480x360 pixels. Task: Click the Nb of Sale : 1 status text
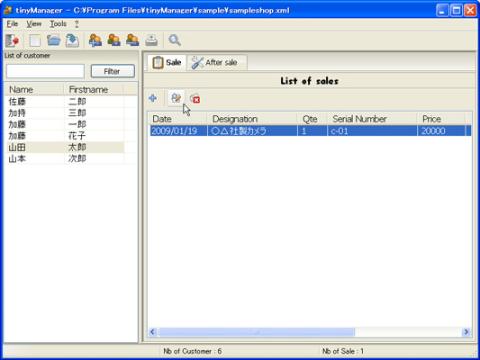click(x=343, y=351)
